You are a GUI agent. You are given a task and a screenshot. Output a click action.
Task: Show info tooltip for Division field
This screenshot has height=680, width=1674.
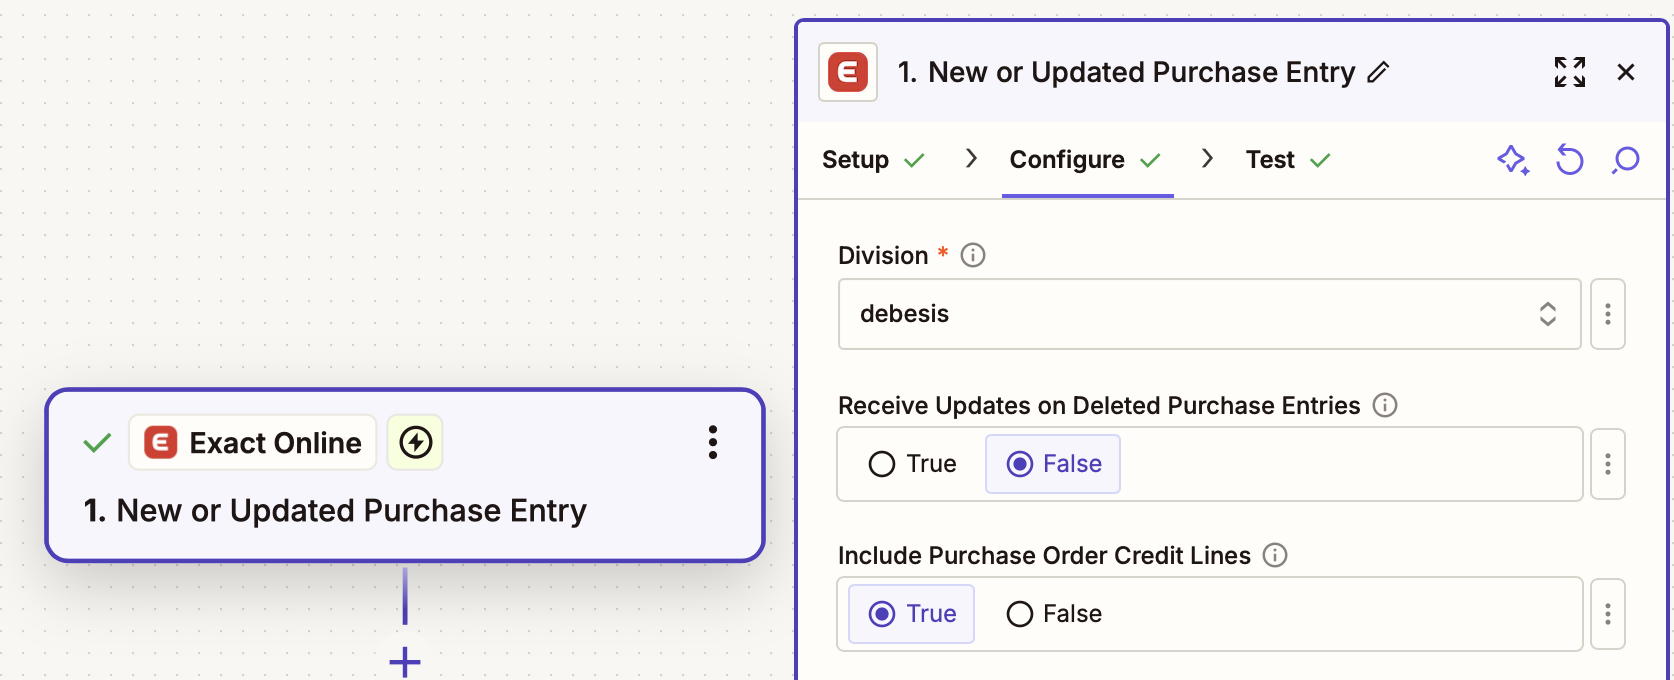click(x=973, y=255)
